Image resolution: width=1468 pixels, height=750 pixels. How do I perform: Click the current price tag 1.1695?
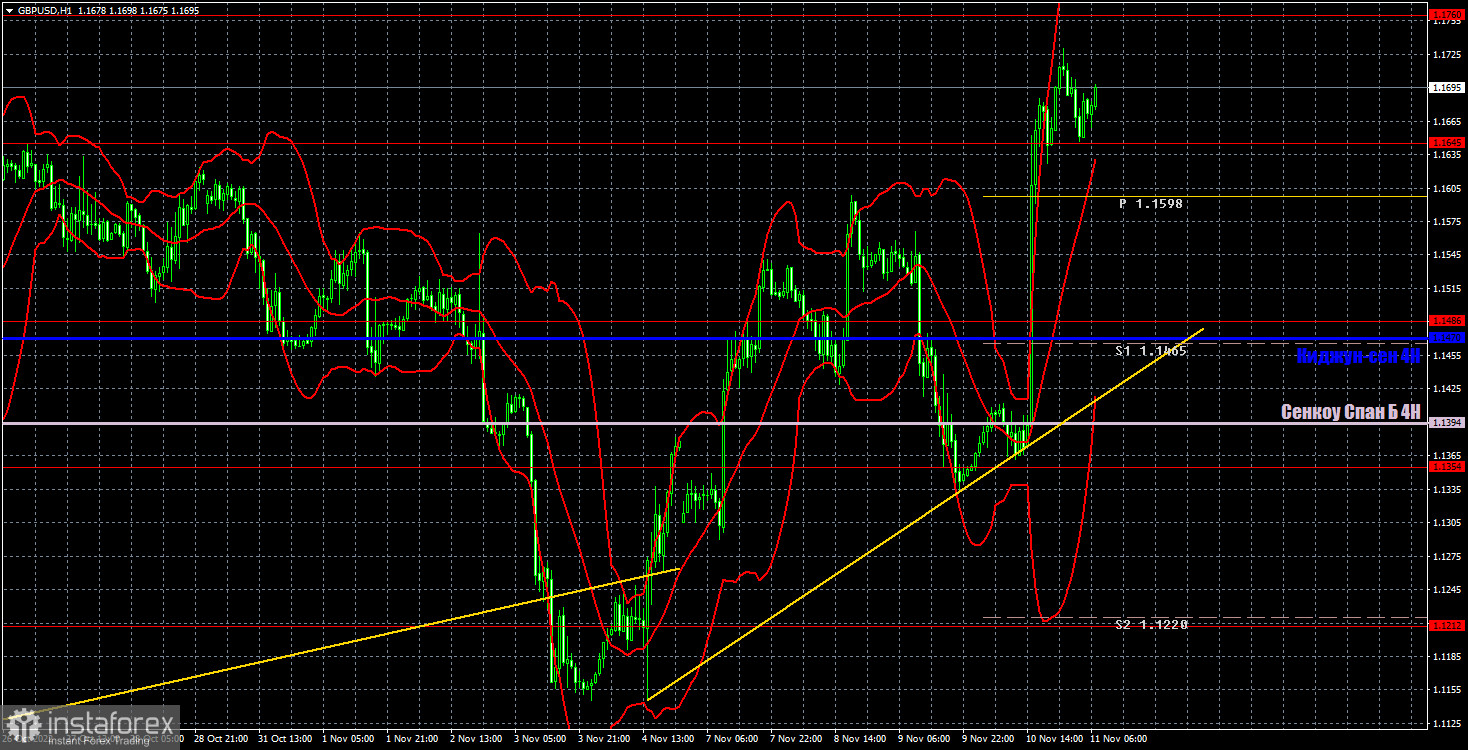1447,88
